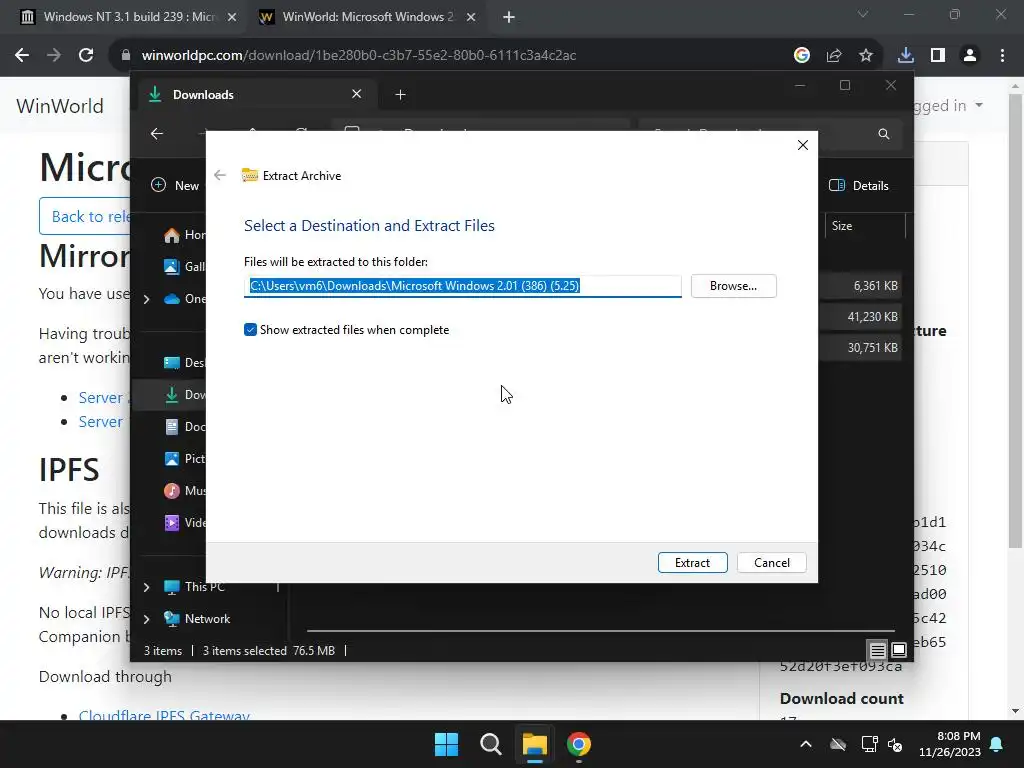Open the Windows Start menu

point(447,744)
